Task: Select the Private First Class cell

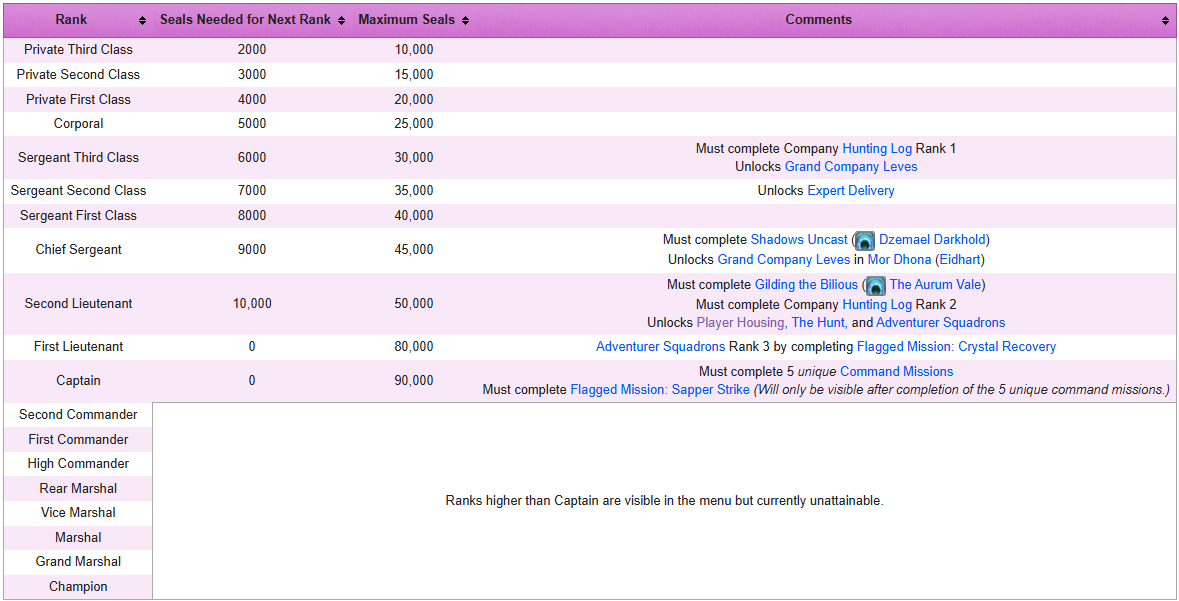Action: [x=78, y=99]
